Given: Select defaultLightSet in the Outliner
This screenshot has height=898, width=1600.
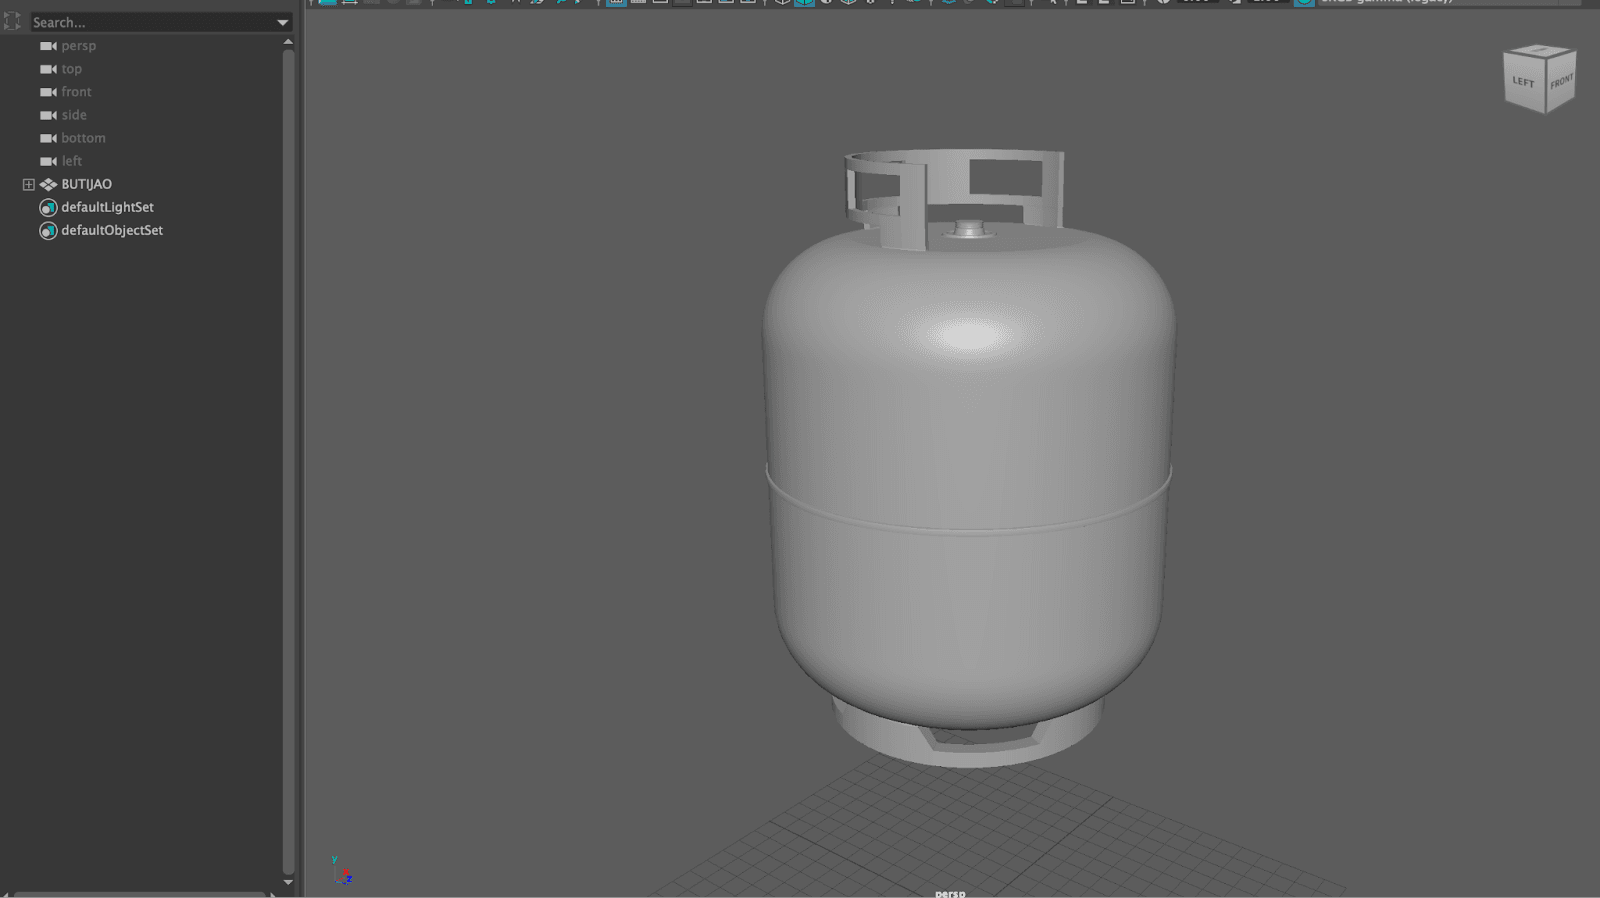Looking at the screenshot, I should [x=107, y=207].
